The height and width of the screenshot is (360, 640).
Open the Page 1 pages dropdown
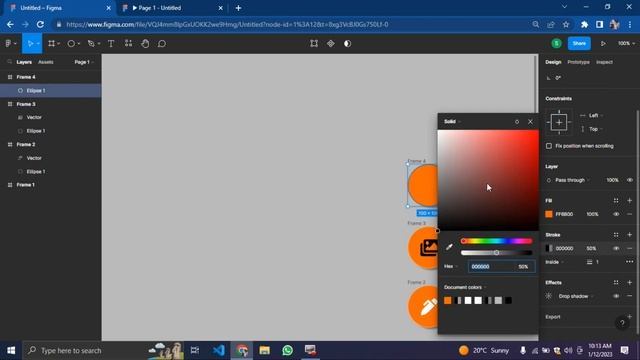click(x=84, y=62)
